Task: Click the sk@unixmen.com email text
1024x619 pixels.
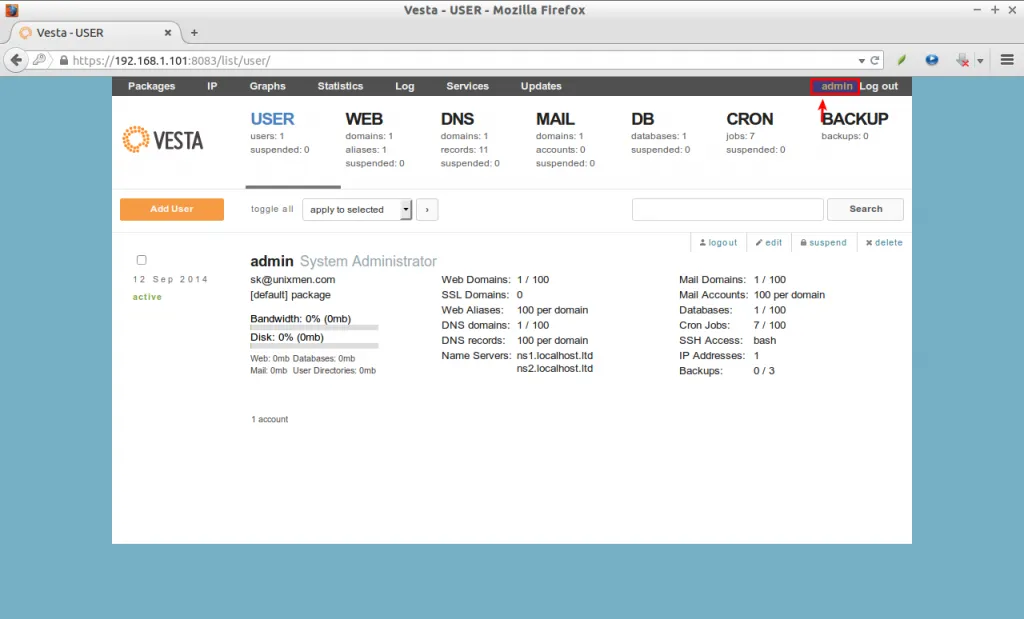Action: click(x=293, y=279)
